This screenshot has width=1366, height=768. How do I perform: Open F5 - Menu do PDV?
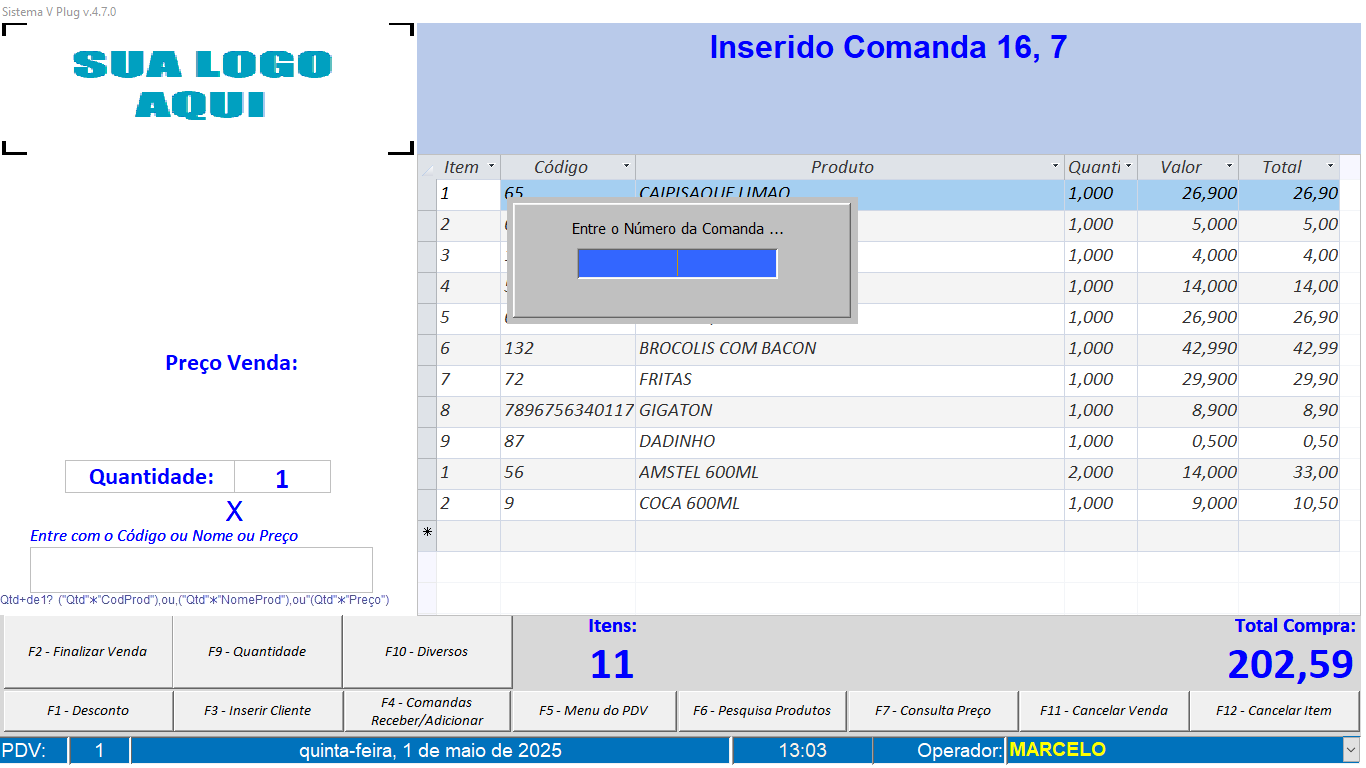tap(597, 711)
